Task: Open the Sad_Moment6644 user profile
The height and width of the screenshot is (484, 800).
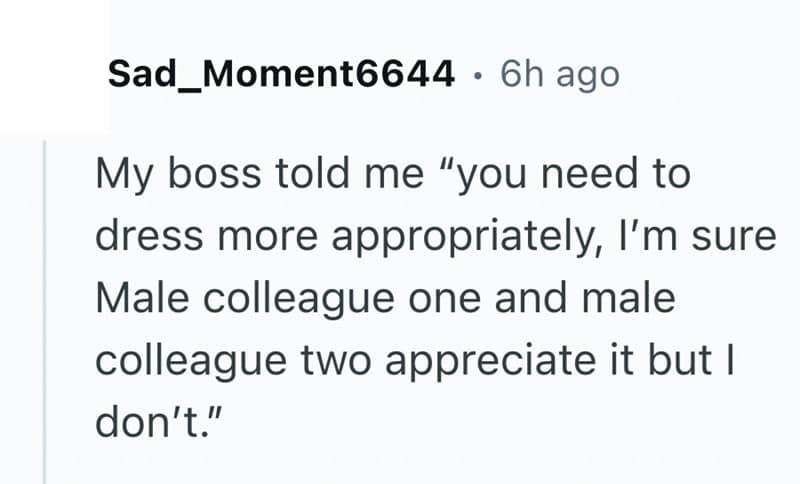Action: (281, 74)
